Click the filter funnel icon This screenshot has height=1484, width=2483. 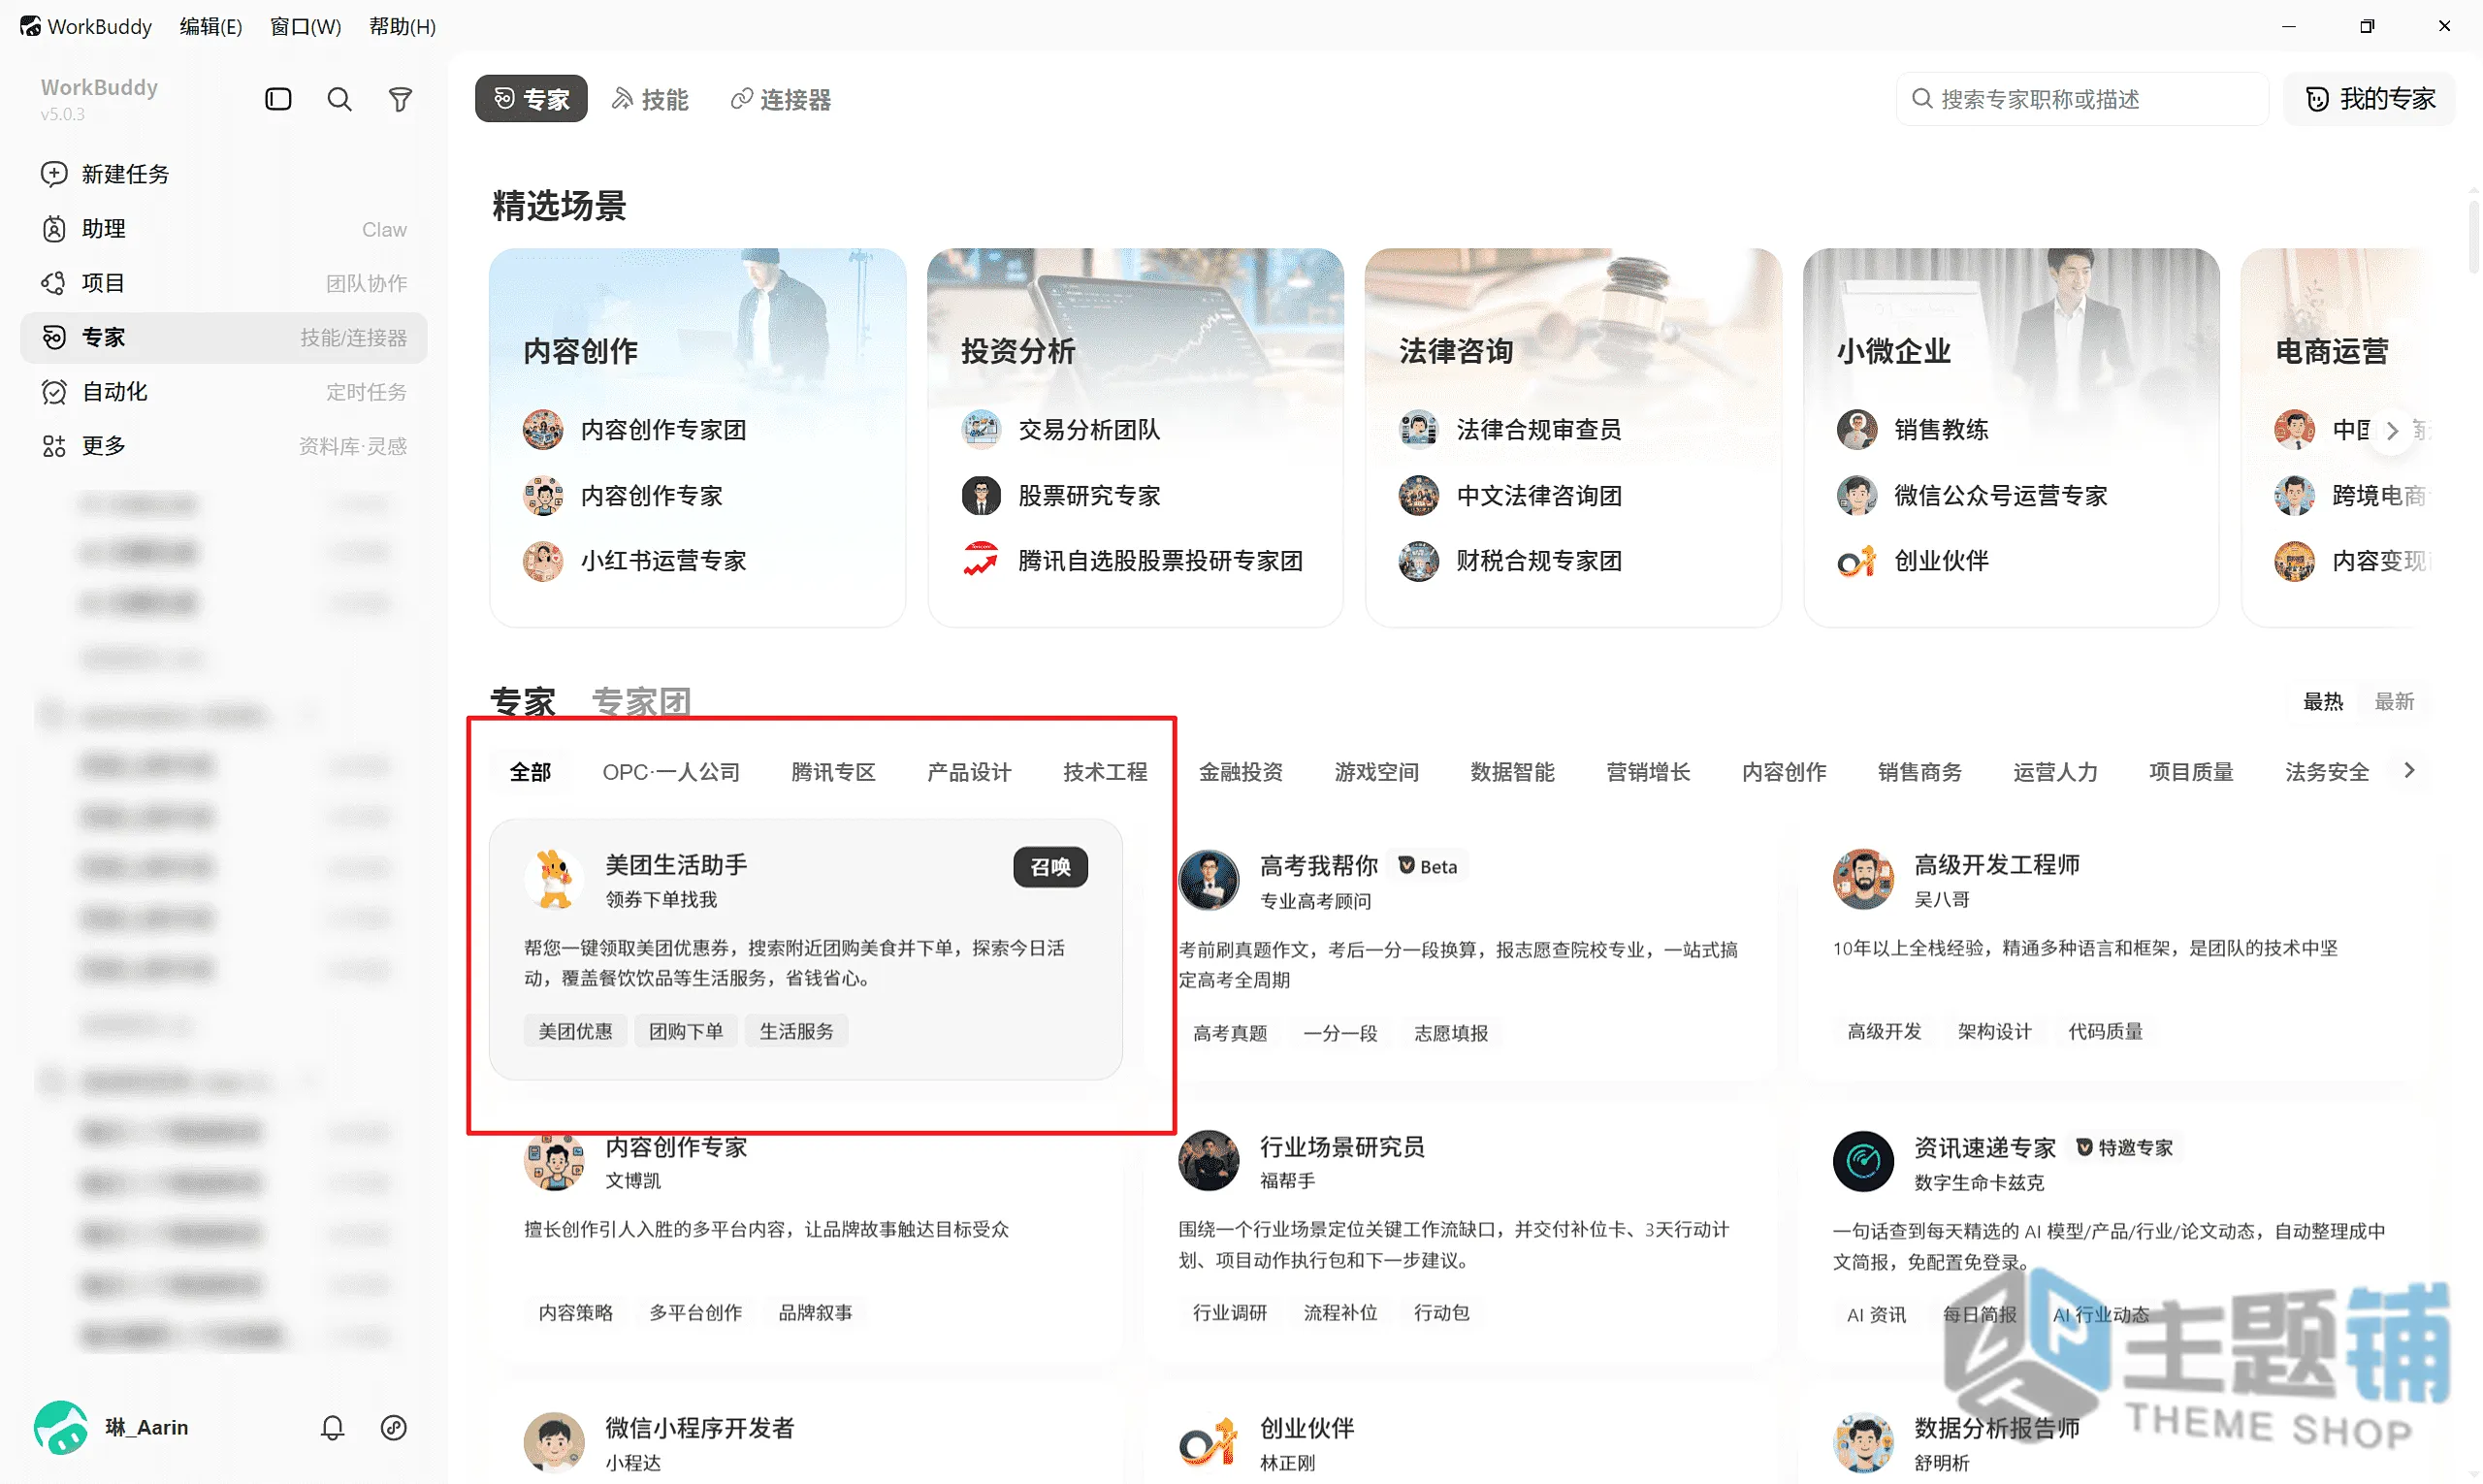(400, 99)
